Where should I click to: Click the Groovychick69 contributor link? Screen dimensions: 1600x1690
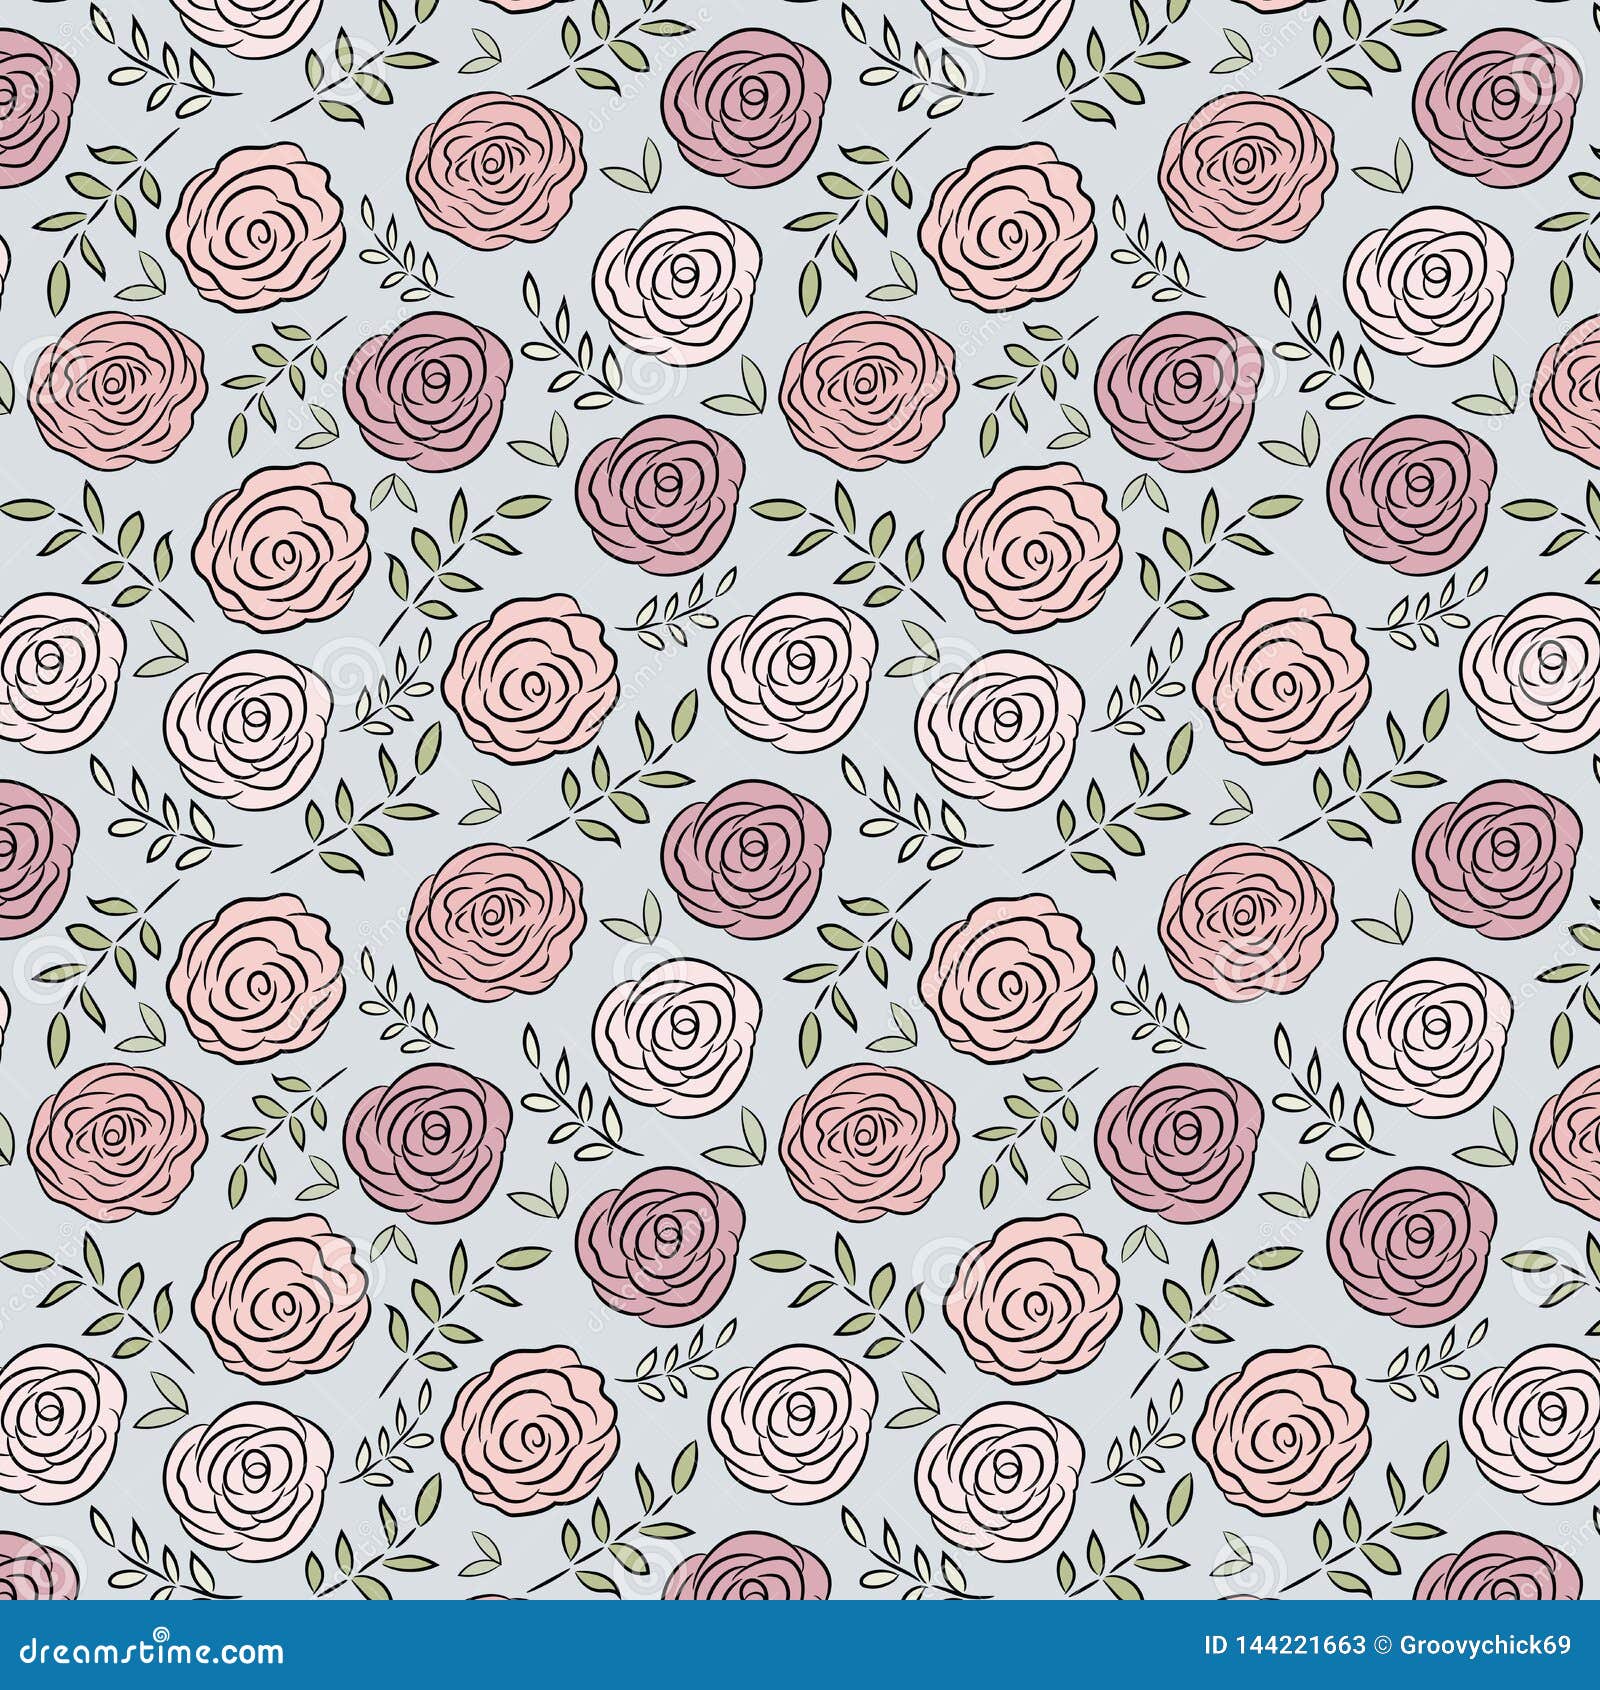[1485, 1646]
